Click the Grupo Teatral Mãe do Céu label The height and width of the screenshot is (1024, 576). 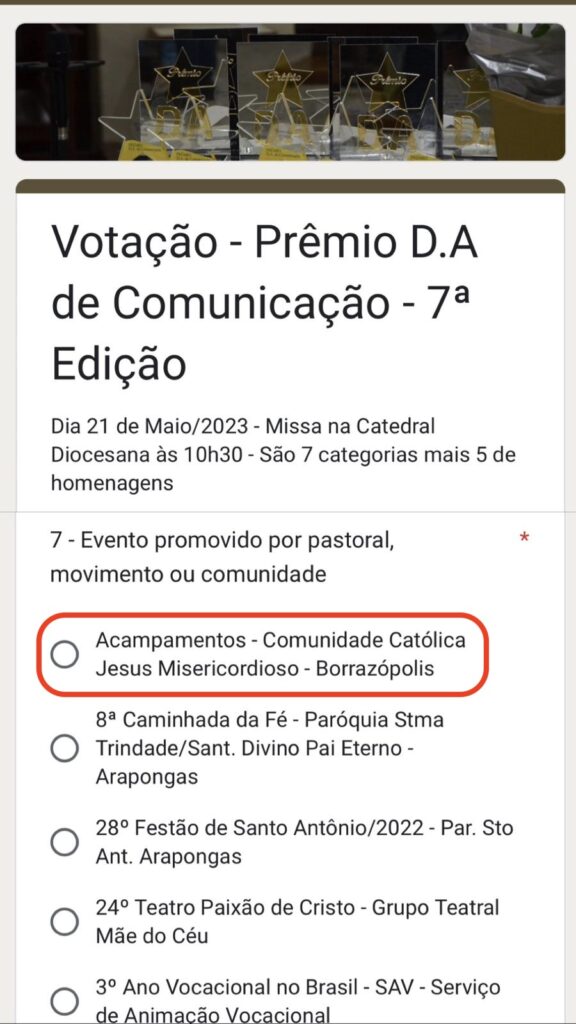pyautogui.click(x=297, y=921)
